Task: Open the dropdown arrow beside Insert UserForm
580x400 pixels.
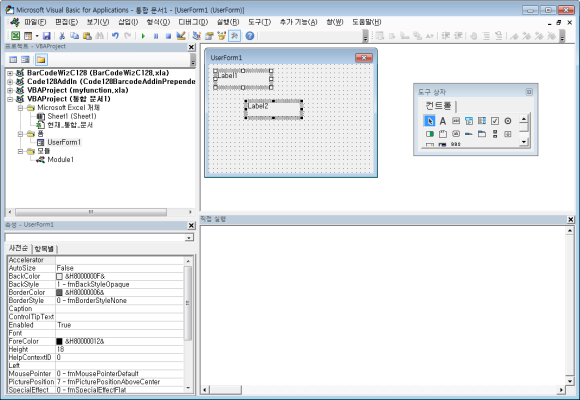Action: pos(37,36)
